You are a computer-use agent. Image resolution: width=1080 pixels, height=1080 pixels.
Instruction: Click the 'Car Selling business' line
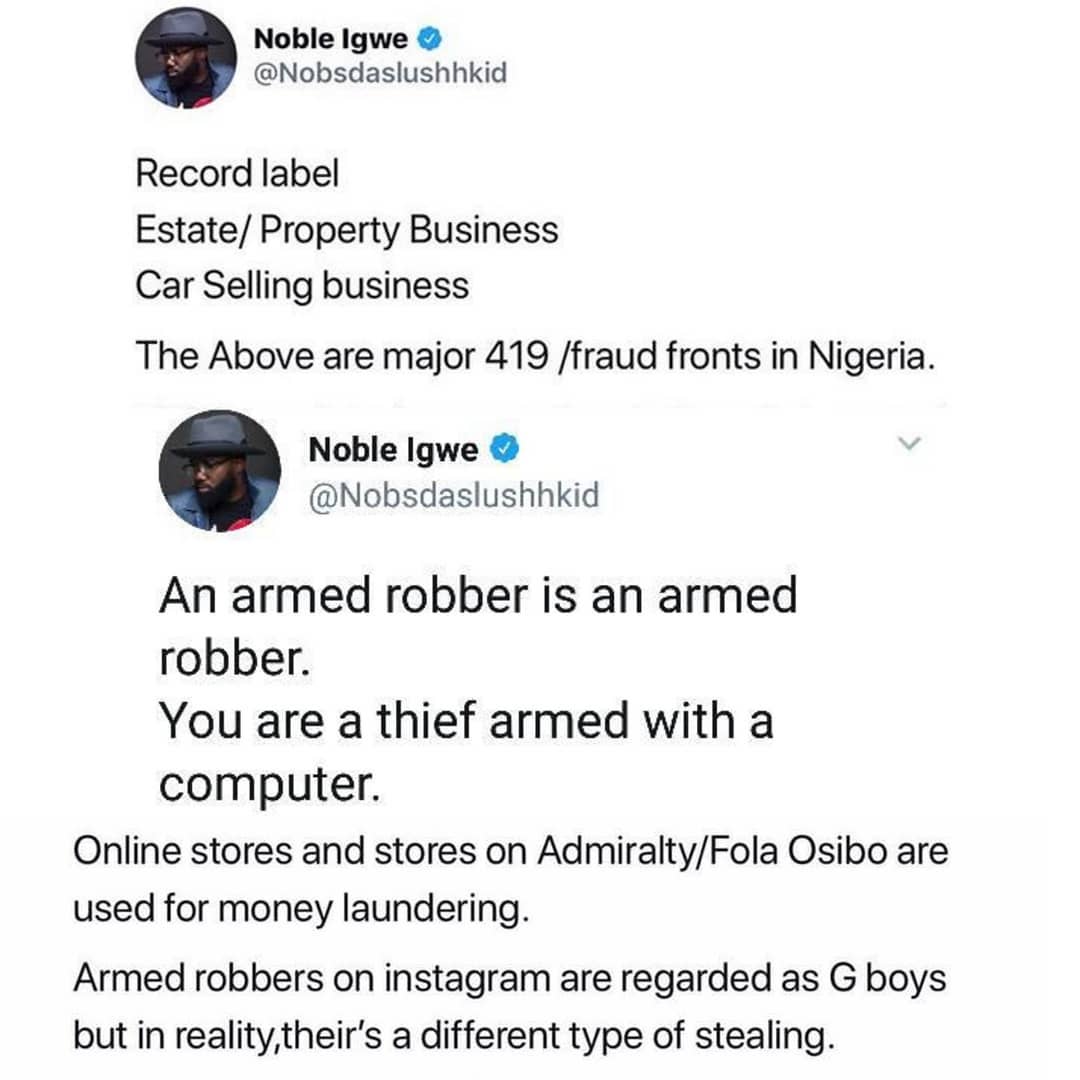(302, 286)
